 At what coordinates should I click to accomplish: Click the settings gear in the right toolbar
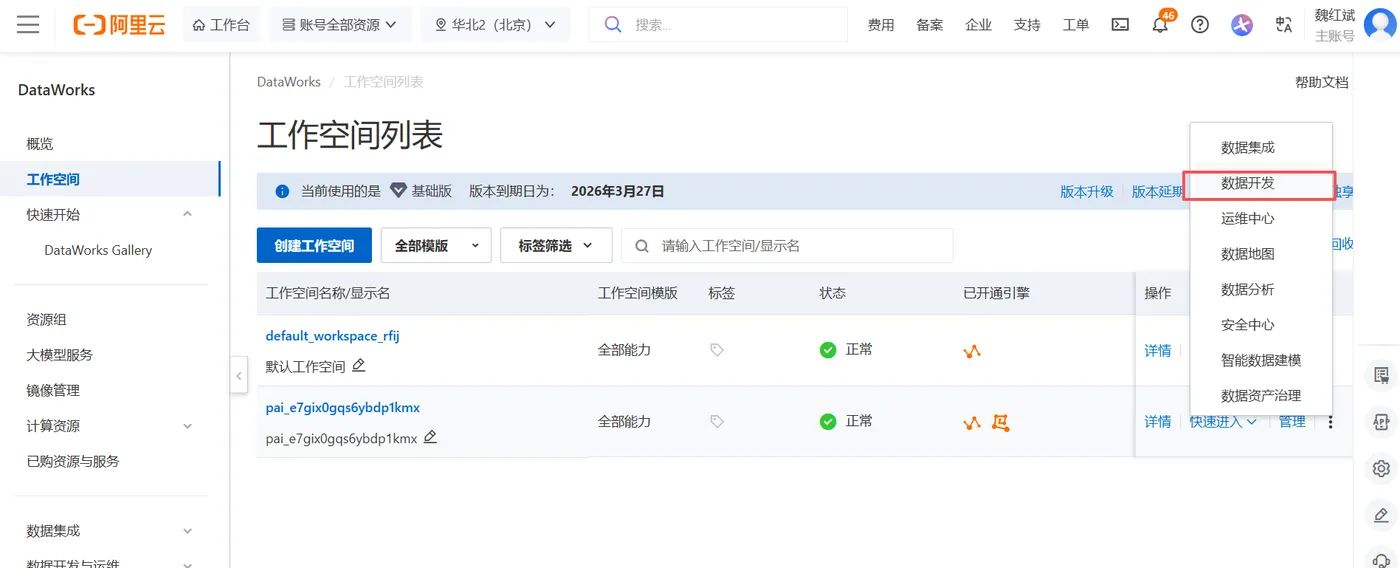pyautogui.click(x=1382, y=468)
